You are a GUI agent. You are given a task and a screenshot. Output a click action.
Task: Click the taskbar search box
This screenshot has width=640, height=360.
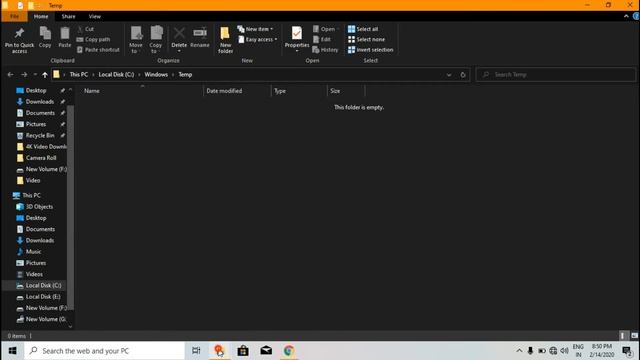click(104, 351)
